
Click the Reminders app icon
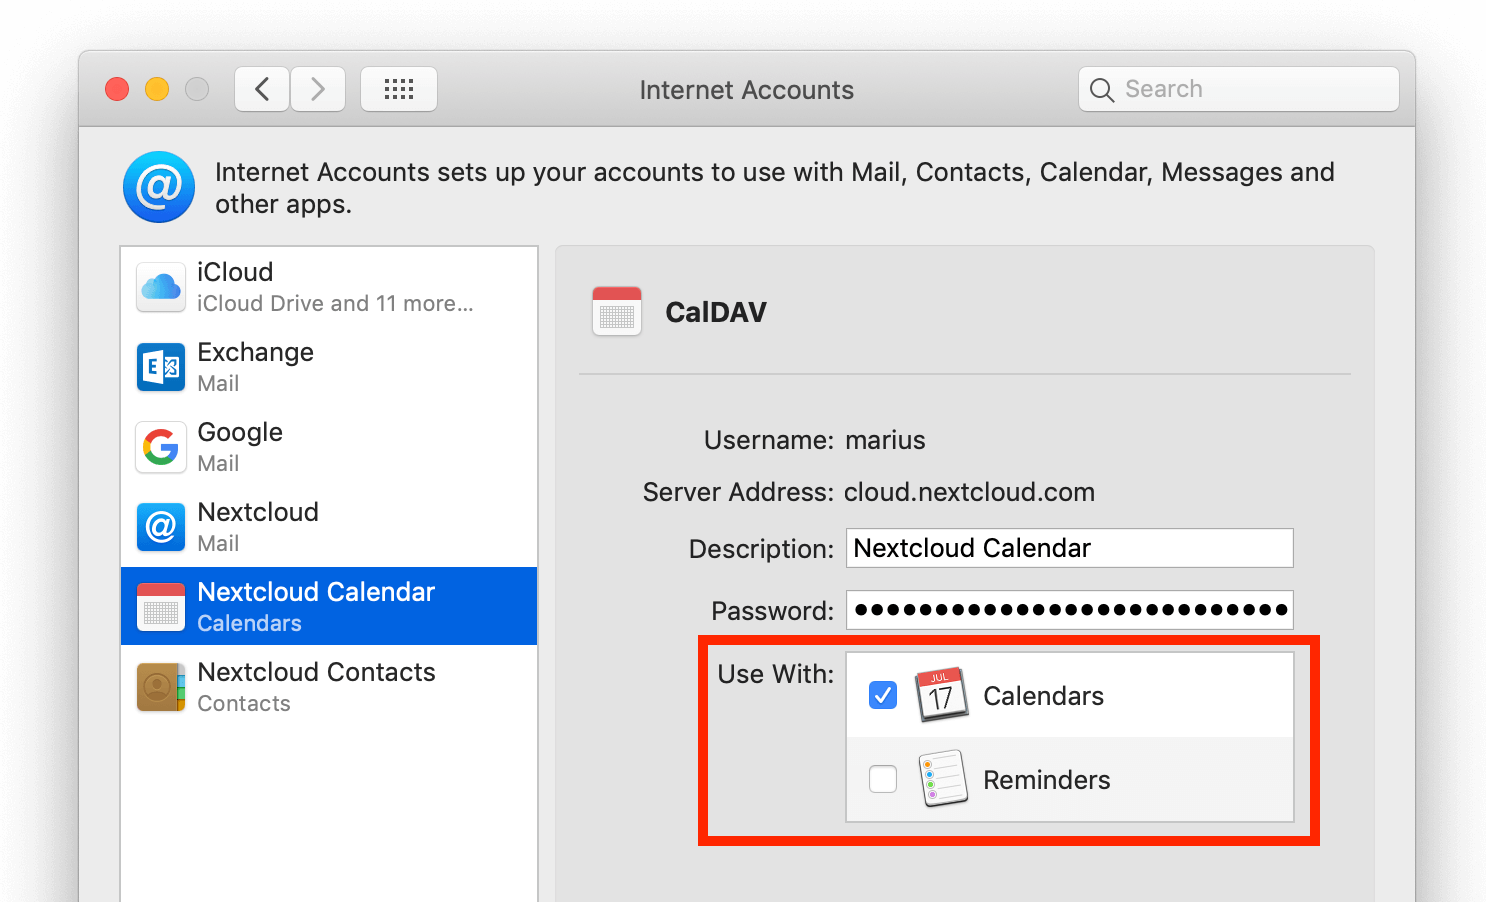[x=941, y=779]
